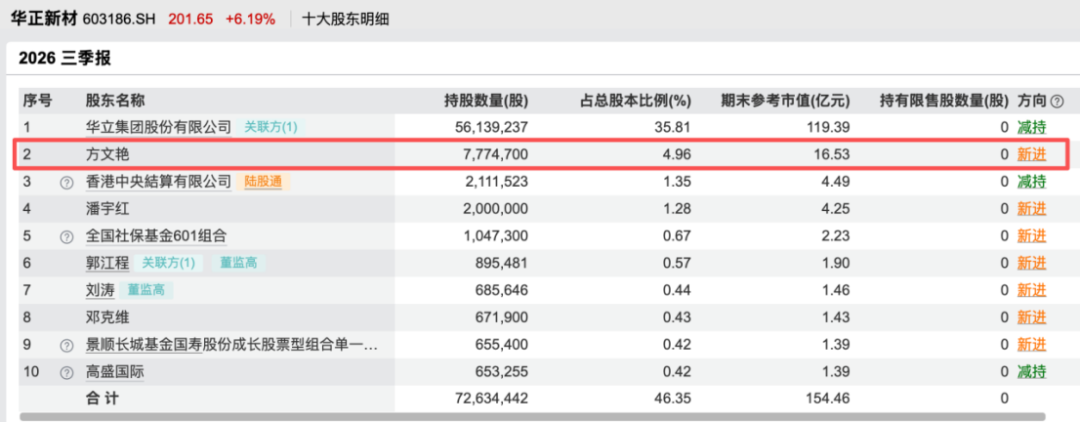This screenshot has width=1080, height=422.
Task: Click the percentage 35.81
Action: [x=674, y=127]
